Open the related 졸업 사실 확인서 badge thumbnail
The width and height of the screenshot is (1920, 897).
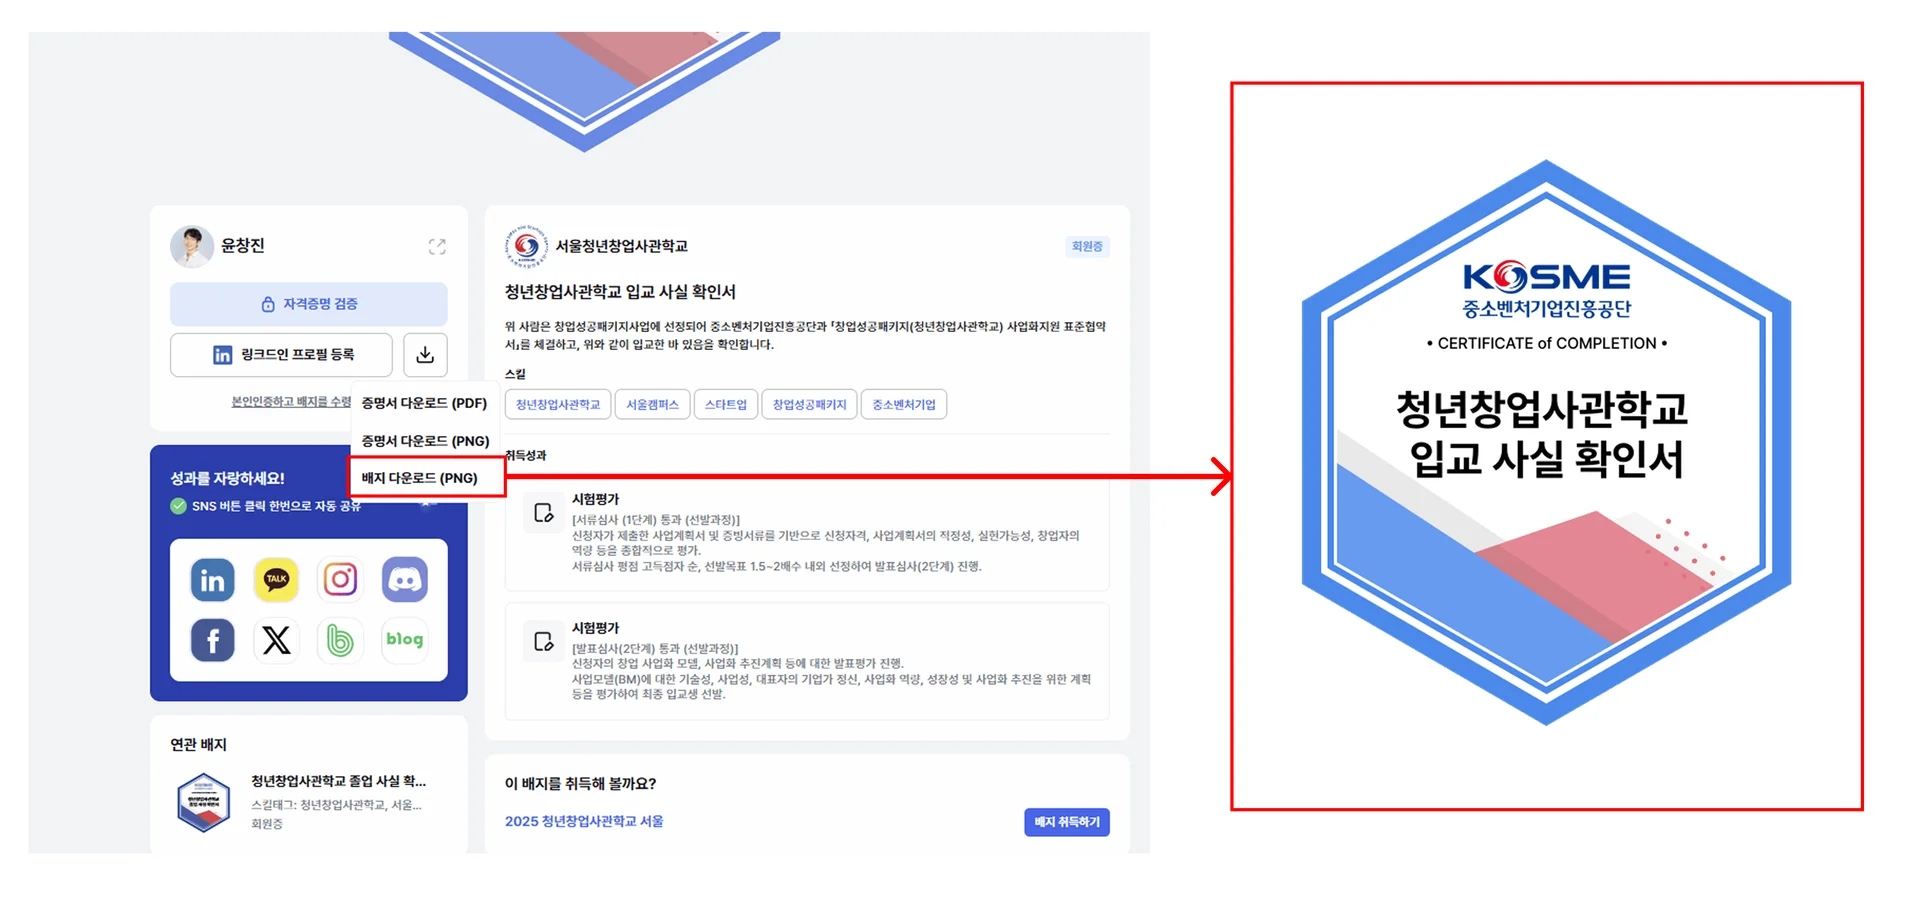[204, 803]
